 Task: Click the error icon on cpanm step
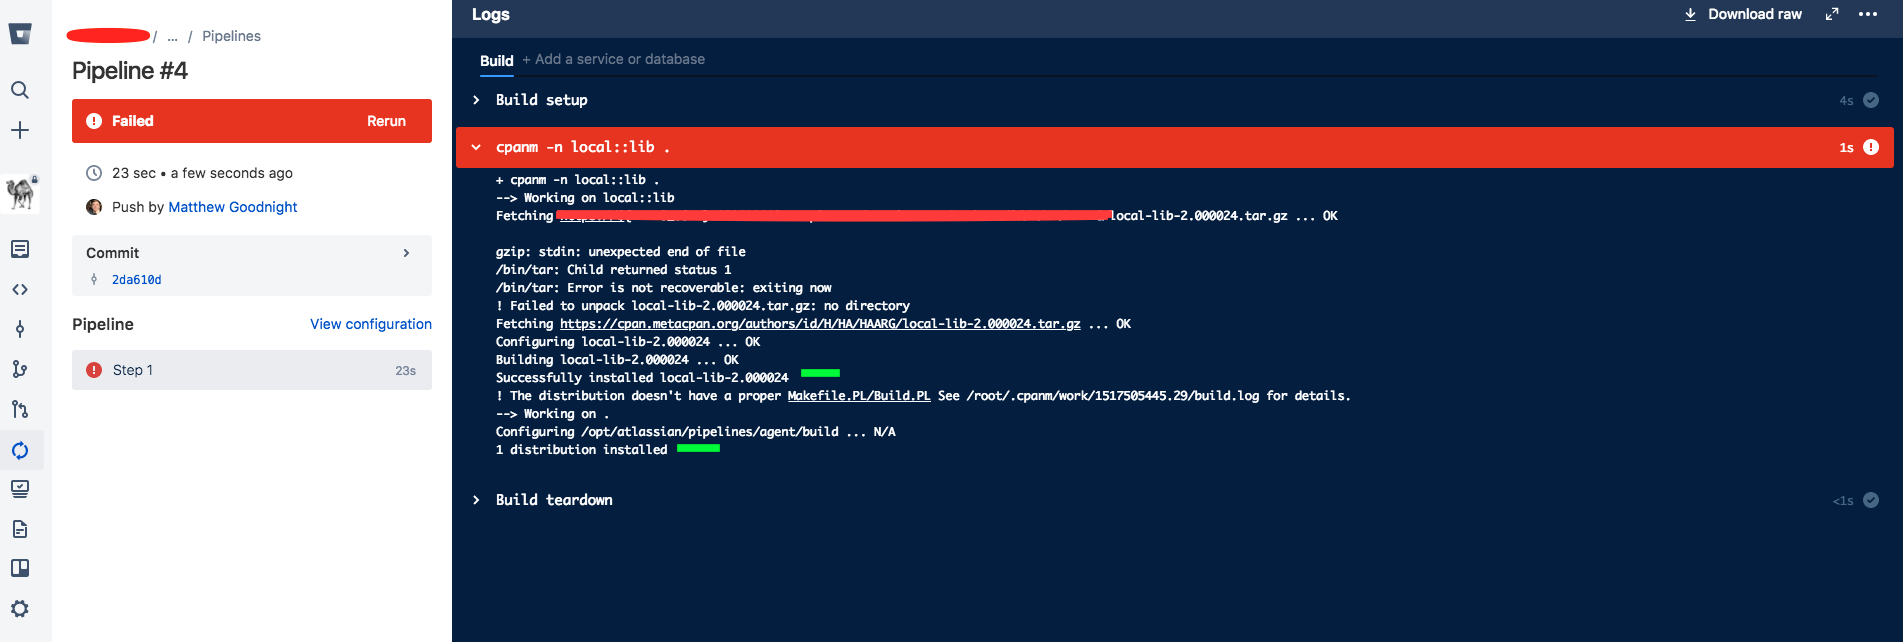point(1871,147)
